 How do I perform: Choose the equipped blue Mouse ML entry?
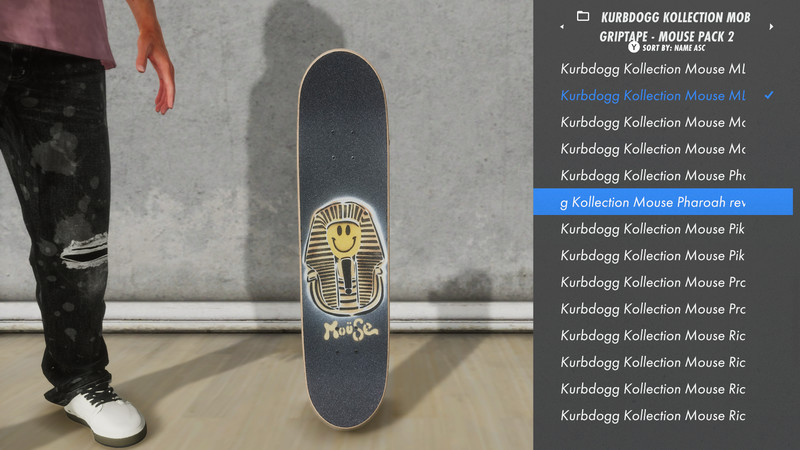653,95
